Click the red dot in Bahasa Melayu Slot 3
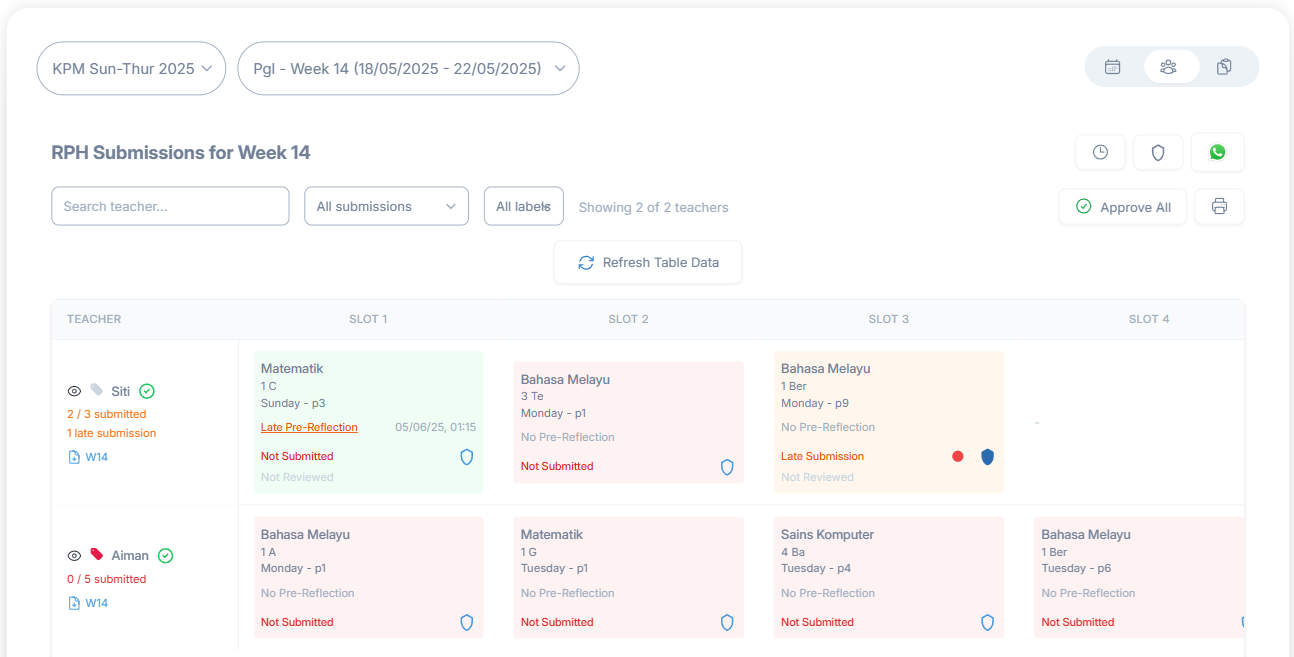 pyautogui.click(x=958, y=456)
